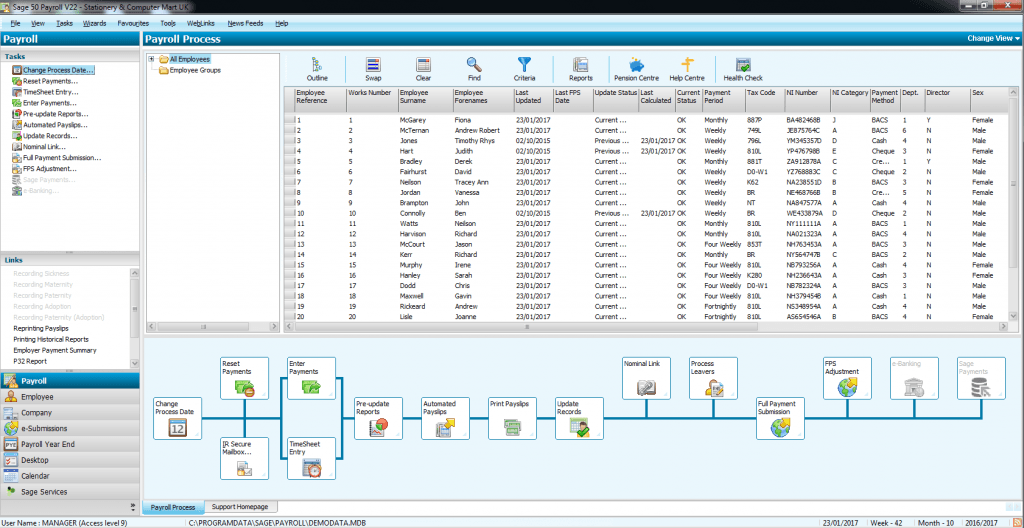Open FPS Adjustment workflow box

pyautogui.click(x=847, y=378)
